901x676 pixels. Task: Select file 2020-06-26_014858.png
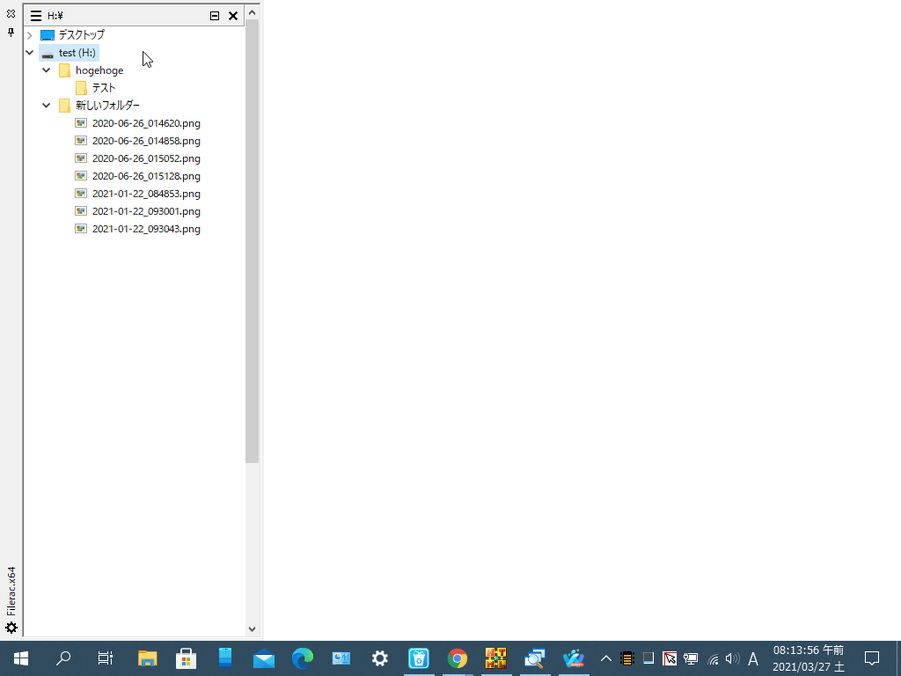[146, 141]
